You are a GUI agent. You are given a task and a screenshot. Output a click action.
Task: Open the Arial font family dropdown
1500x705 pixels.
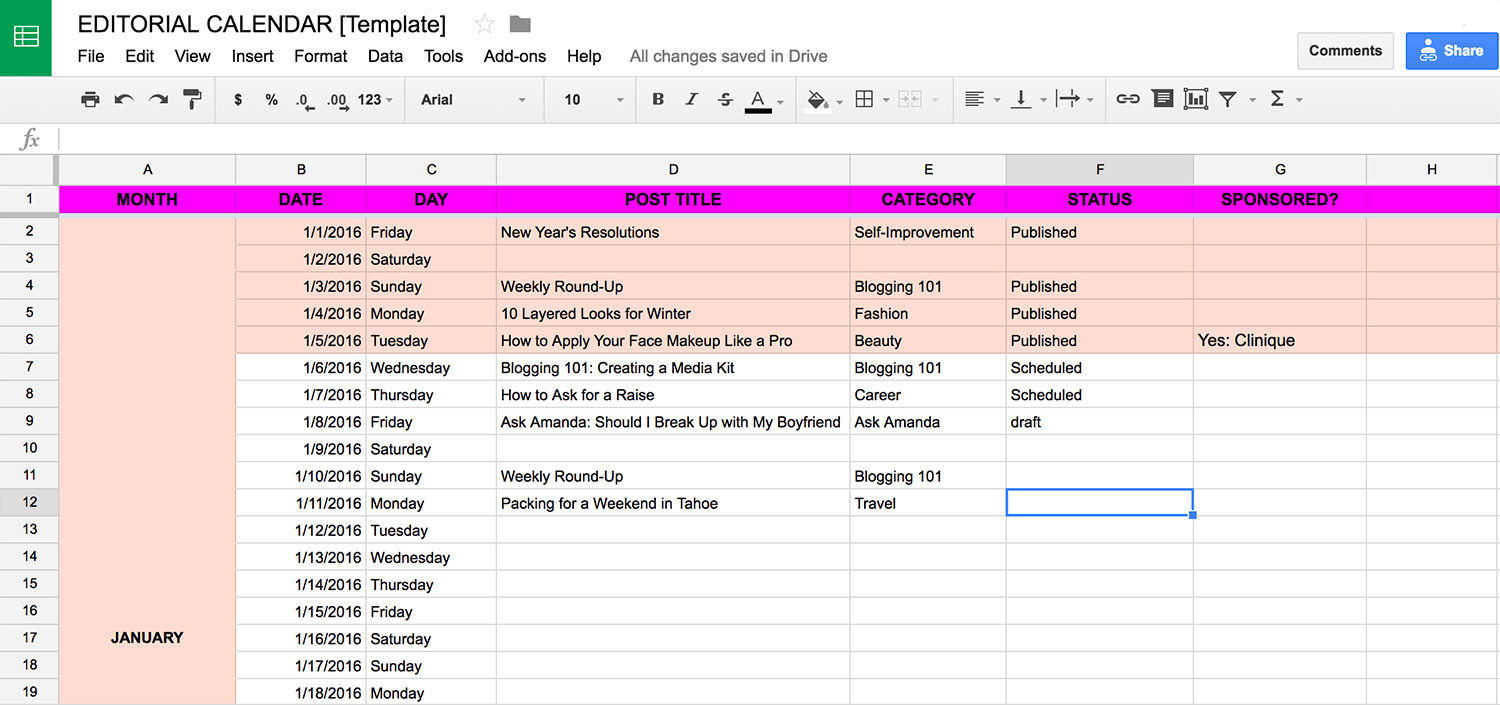coord(474,99)
